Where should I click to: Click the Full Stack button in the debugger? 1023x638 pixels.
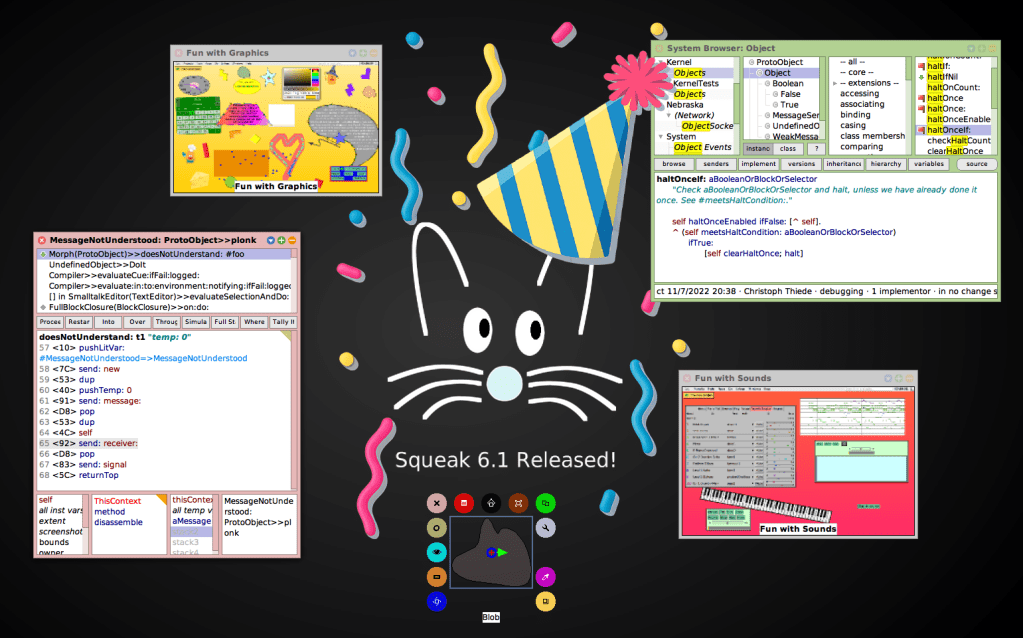(225, 322)
